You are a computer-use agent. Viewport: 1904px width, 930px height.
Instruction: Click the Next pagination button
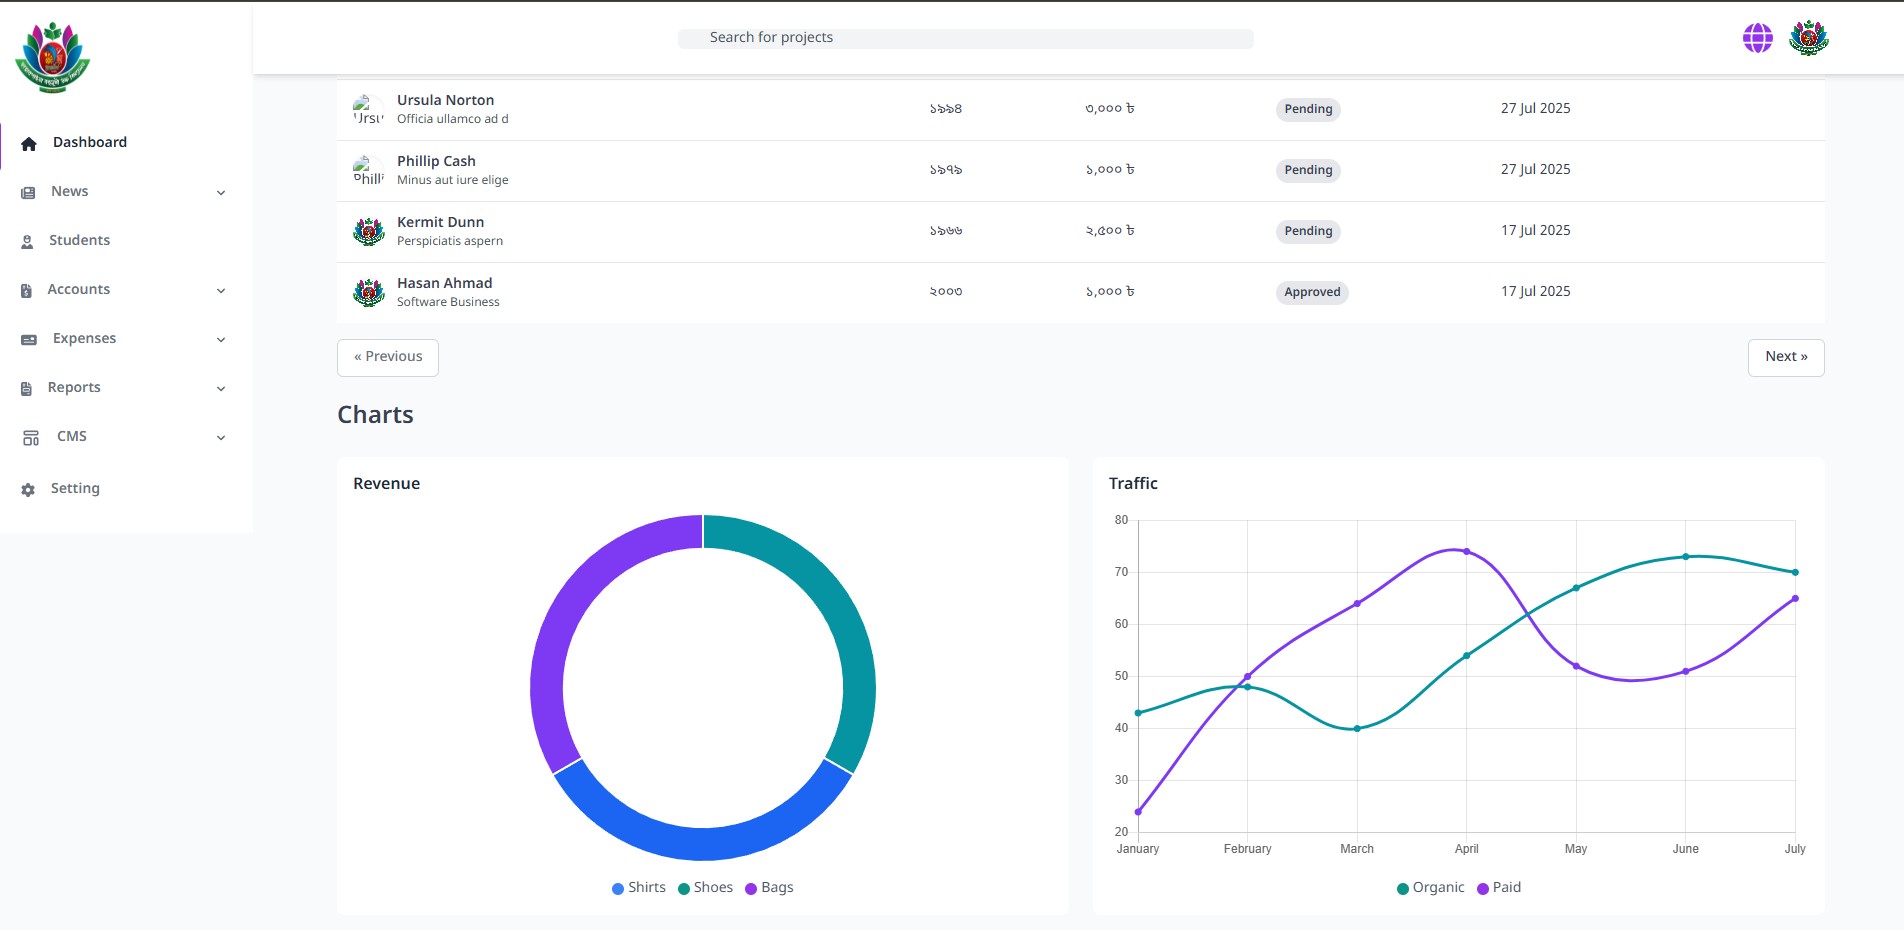(x=1785, y=357)
